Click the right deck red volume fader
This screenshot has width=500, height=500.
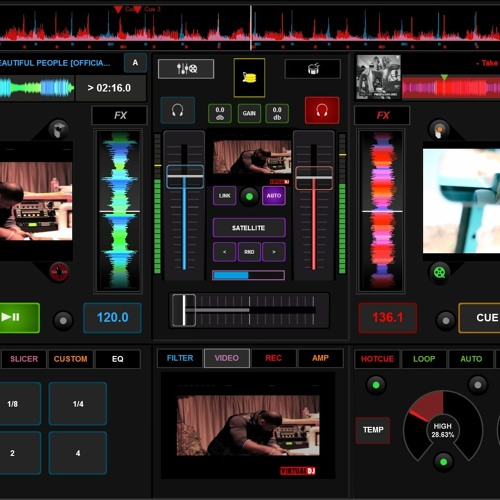(314, 178)
